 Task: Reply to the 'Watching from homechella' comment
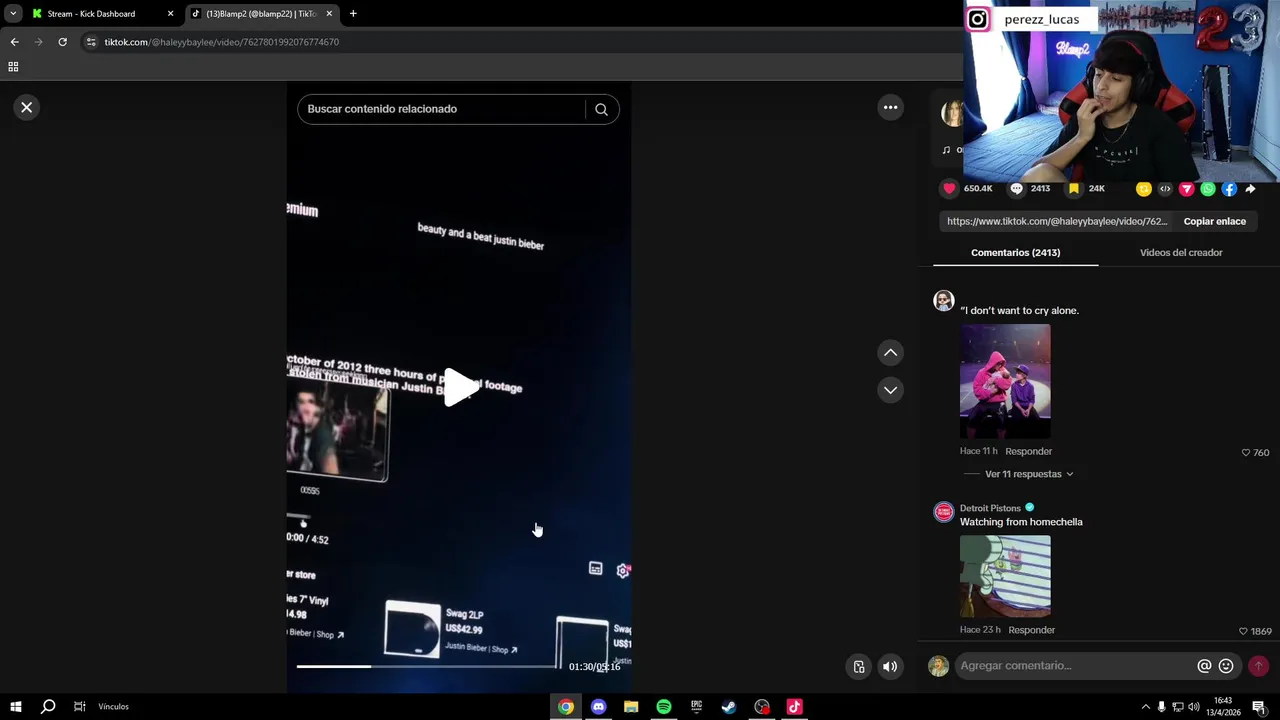pyautogui.click(x=1031, y=630)
